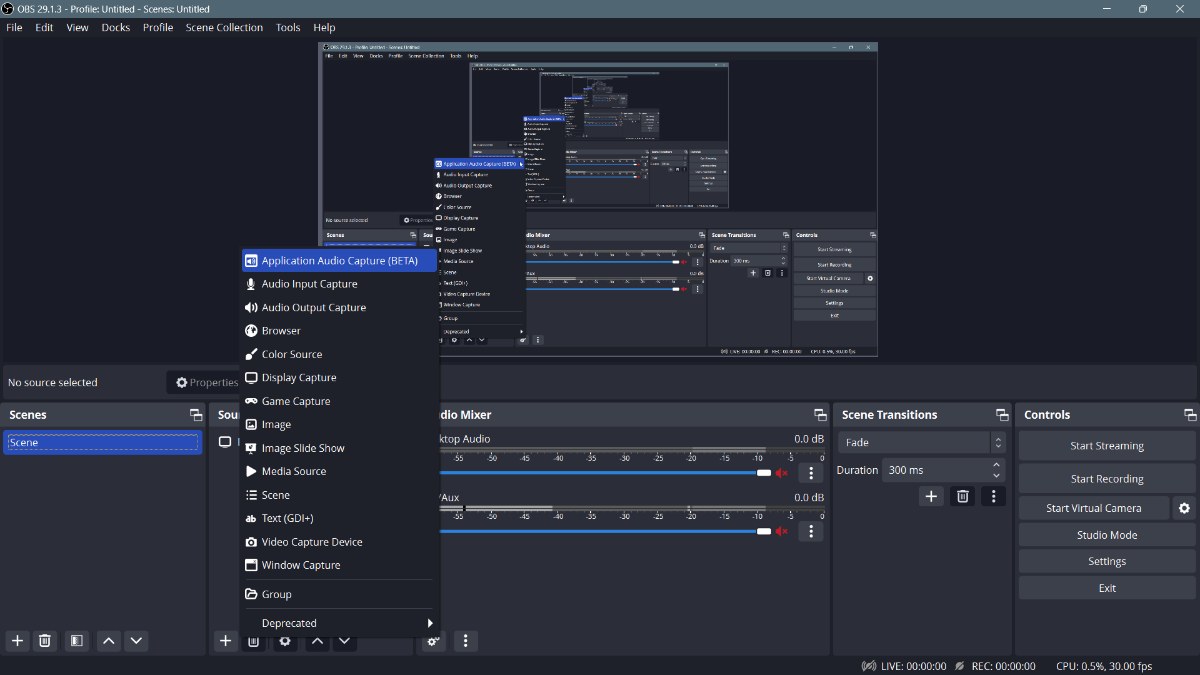Screen dimensions: 1200x675
Task: Click the LIVE stream status icon
Action: (x=869, y=666)
